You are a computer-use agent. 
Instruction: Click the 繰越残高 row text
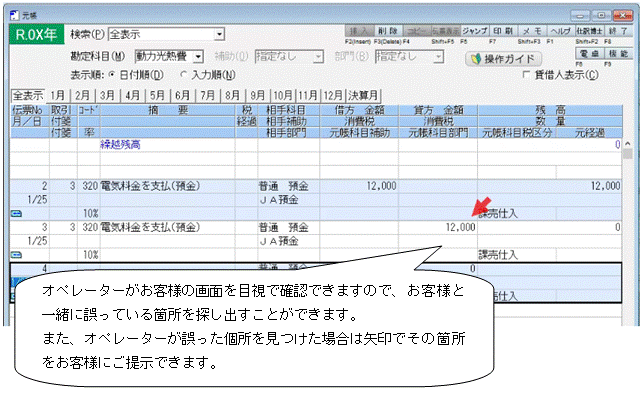point(120,145)
